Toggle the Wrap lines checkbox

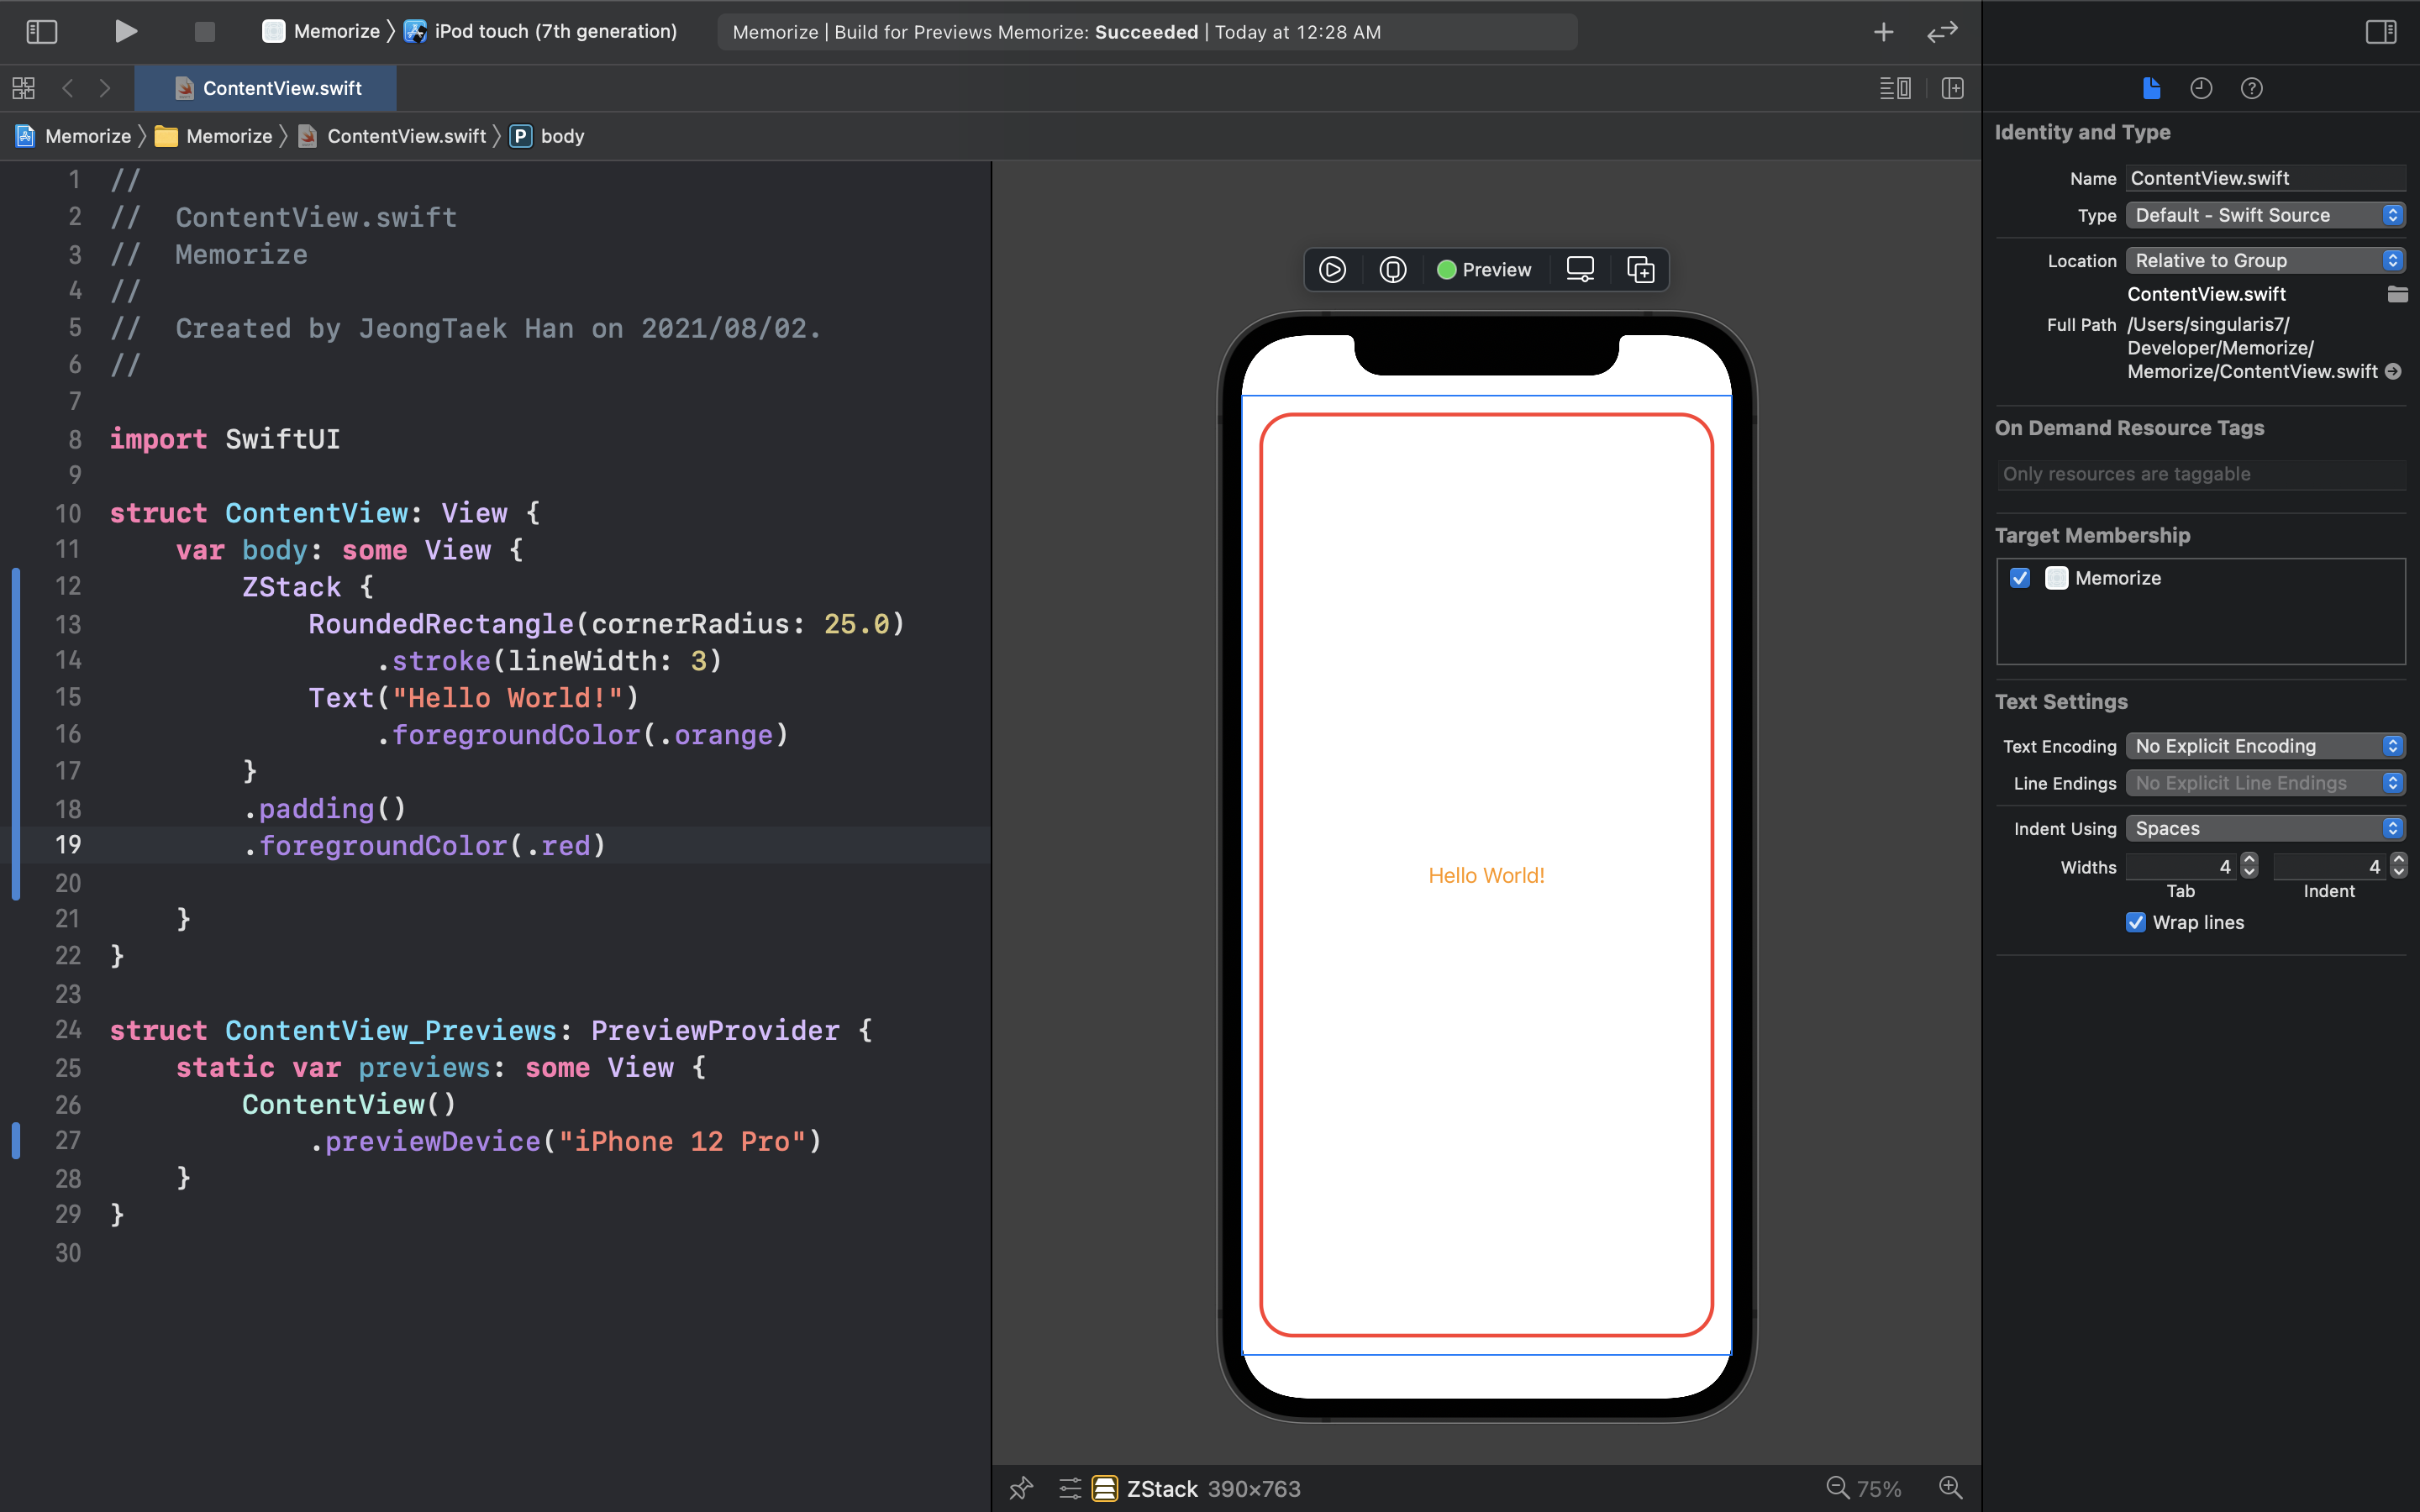tap(2135, 922)
